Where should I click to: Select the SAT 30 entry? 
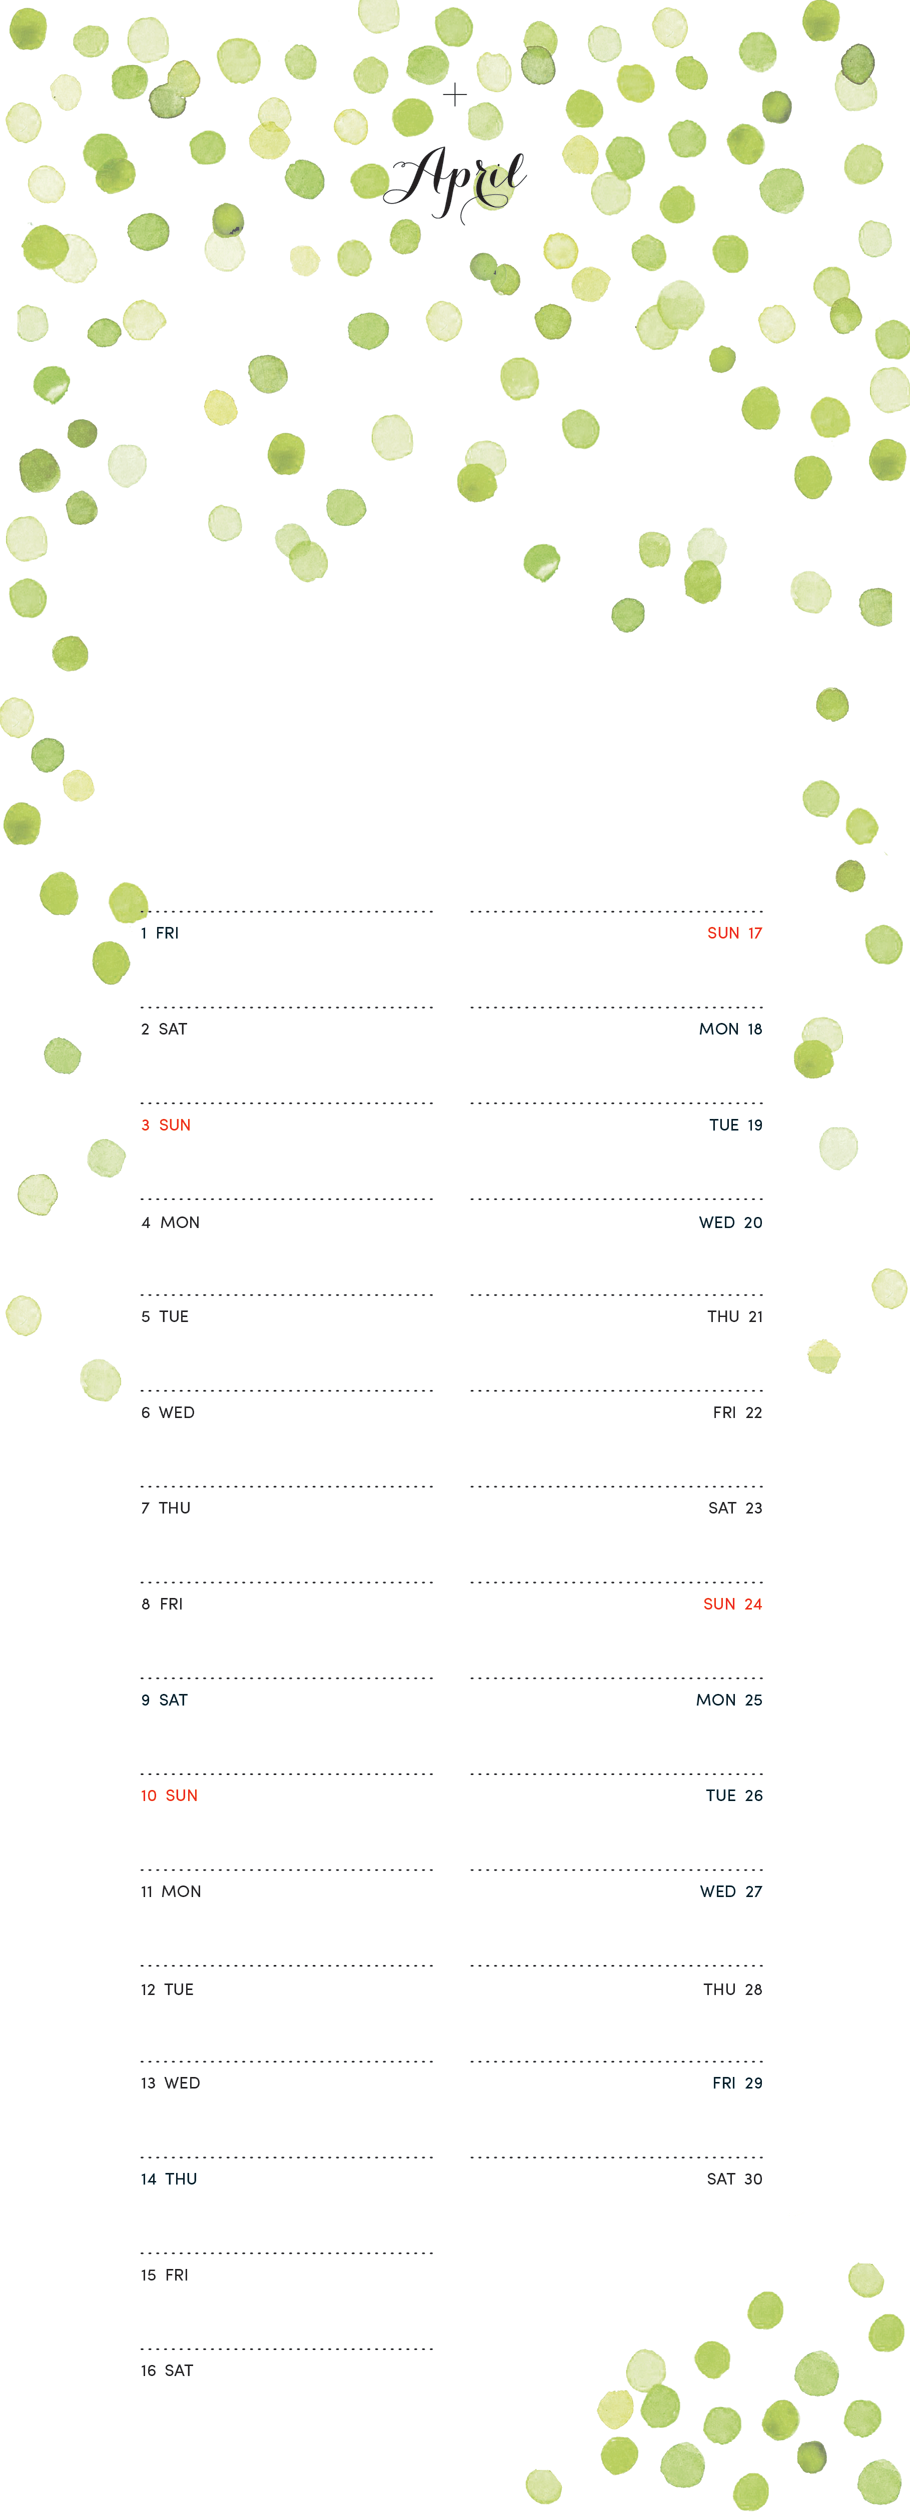click(x=735, y=2179)
